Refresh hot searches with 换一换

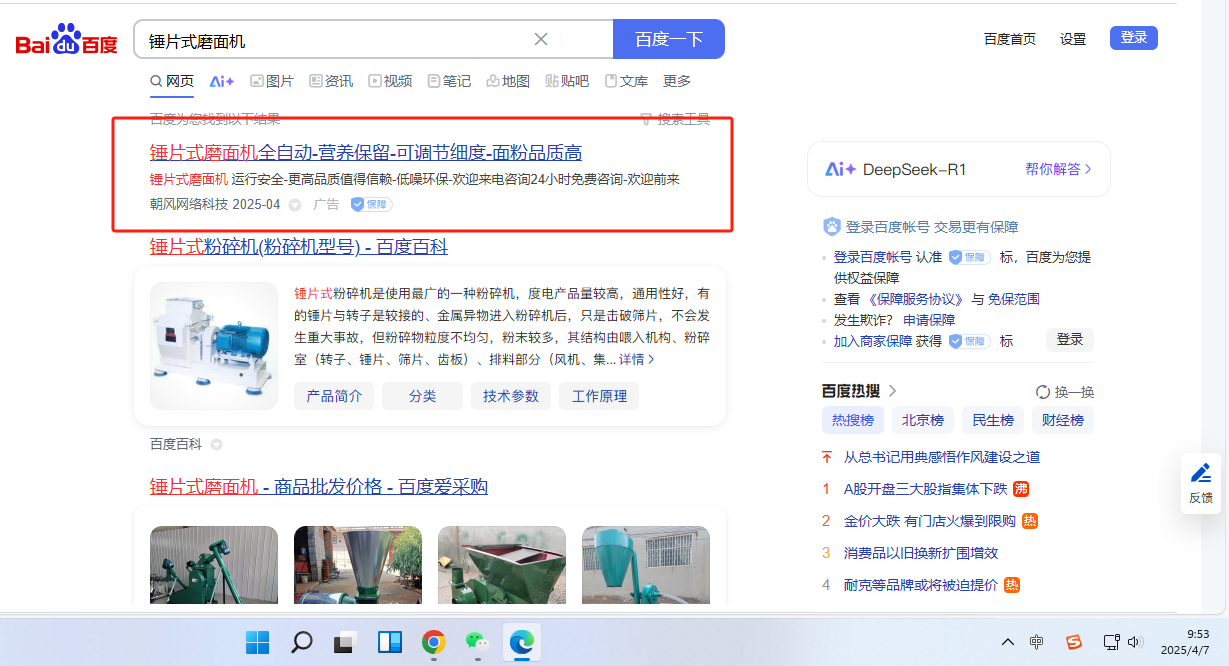coord(1065,392)
